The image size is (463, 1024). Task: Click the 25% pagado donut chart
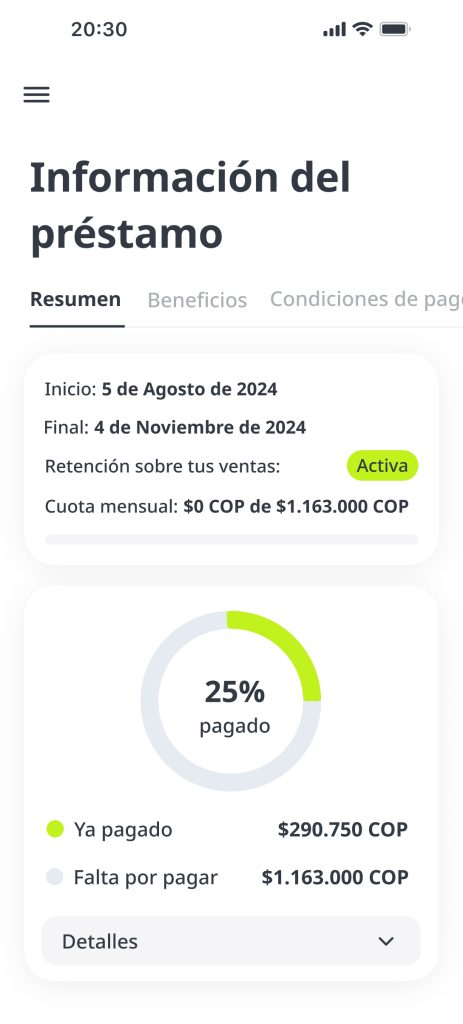231,701
